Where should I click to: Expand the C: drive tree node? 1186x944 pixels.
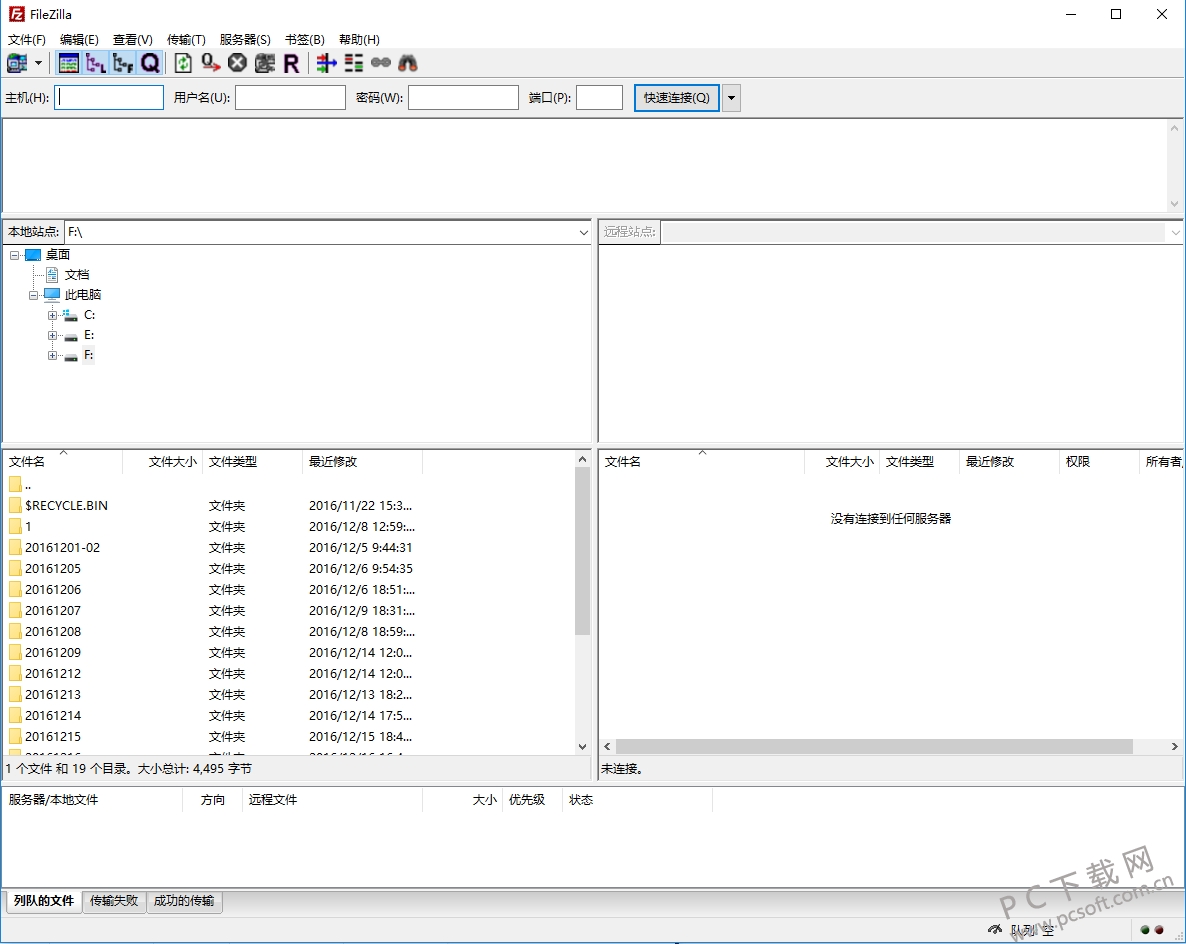pos(52,315)
